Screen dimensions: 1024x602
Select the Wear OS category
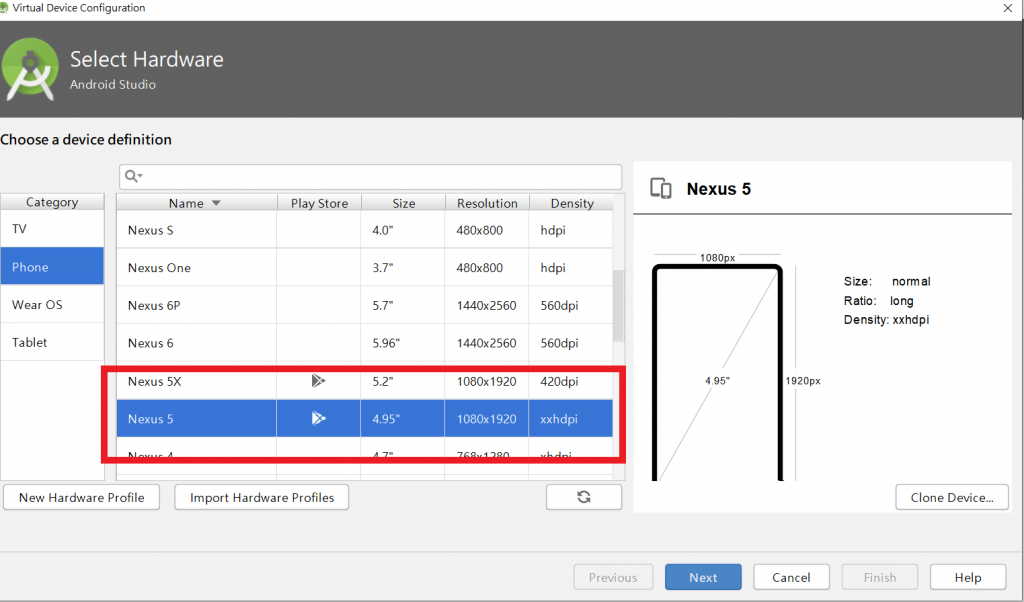click(x=52, y=304)
